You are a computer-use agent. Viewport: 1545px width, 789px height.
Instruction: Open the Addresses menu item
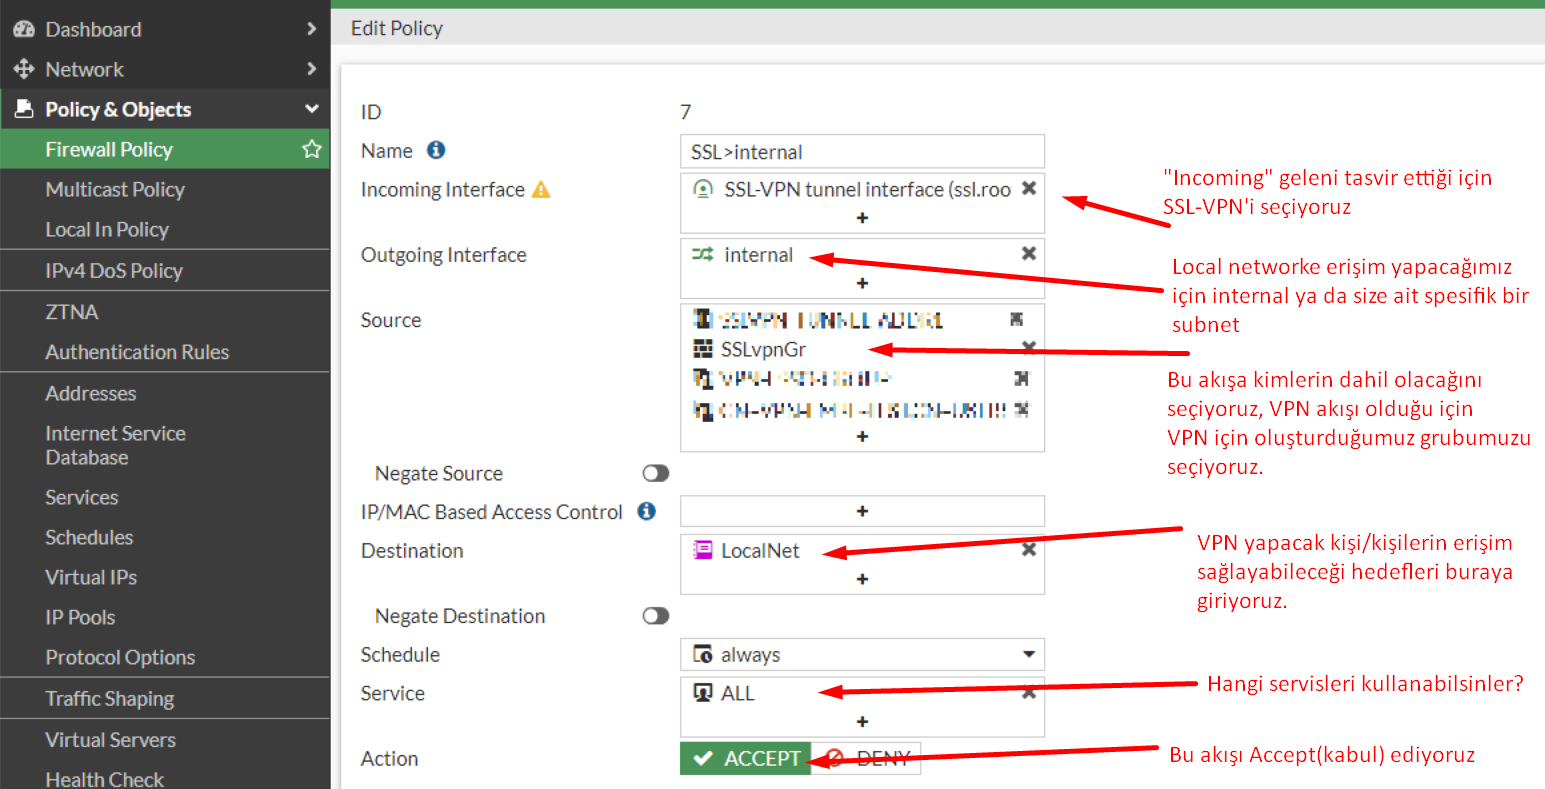(x=91, y=393)
